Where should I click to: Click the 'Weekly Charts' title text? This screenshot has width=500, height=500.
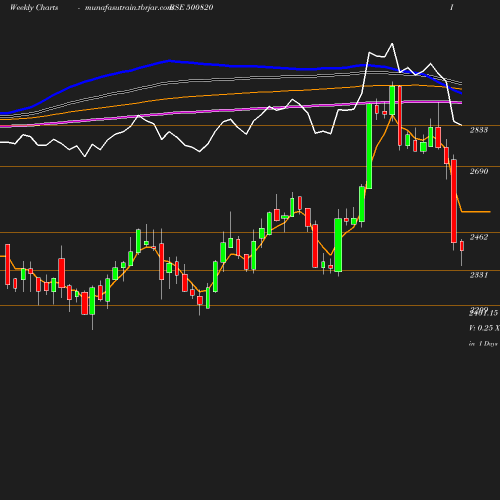(34, 8)
